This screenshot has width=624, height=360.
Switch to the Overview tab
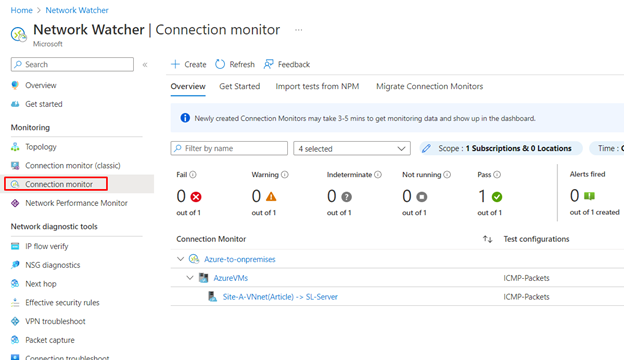coord(188,86)
